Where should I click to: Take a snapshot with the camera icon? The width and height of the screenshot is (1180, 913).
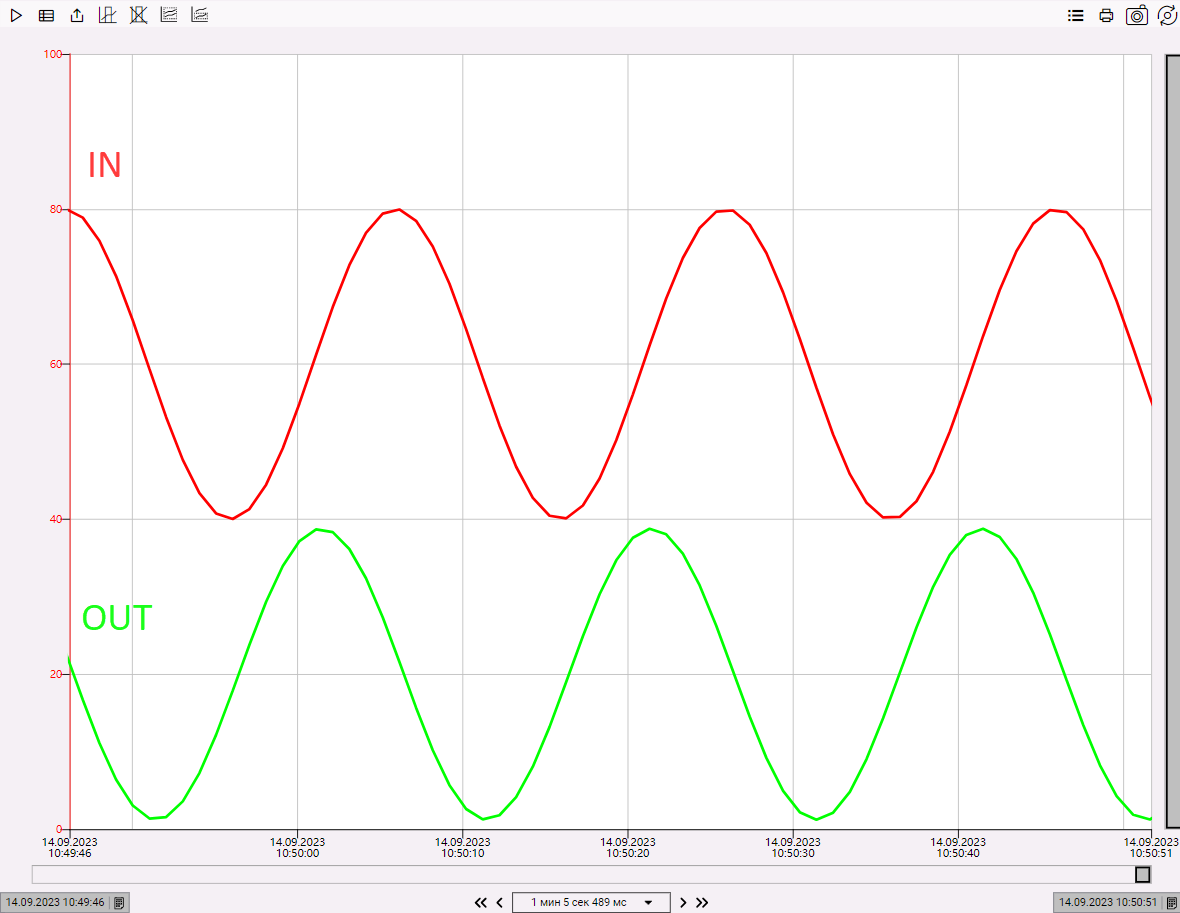1137,15
